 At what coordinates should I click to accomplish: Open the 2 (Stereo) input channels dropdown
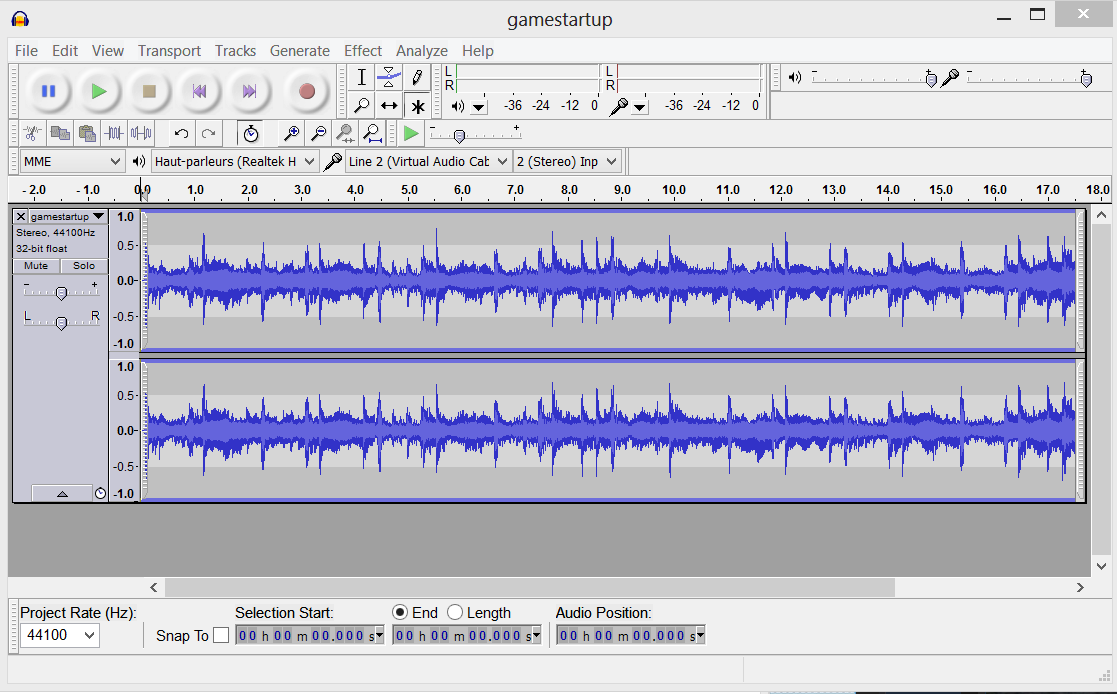[x=567, y=162]
